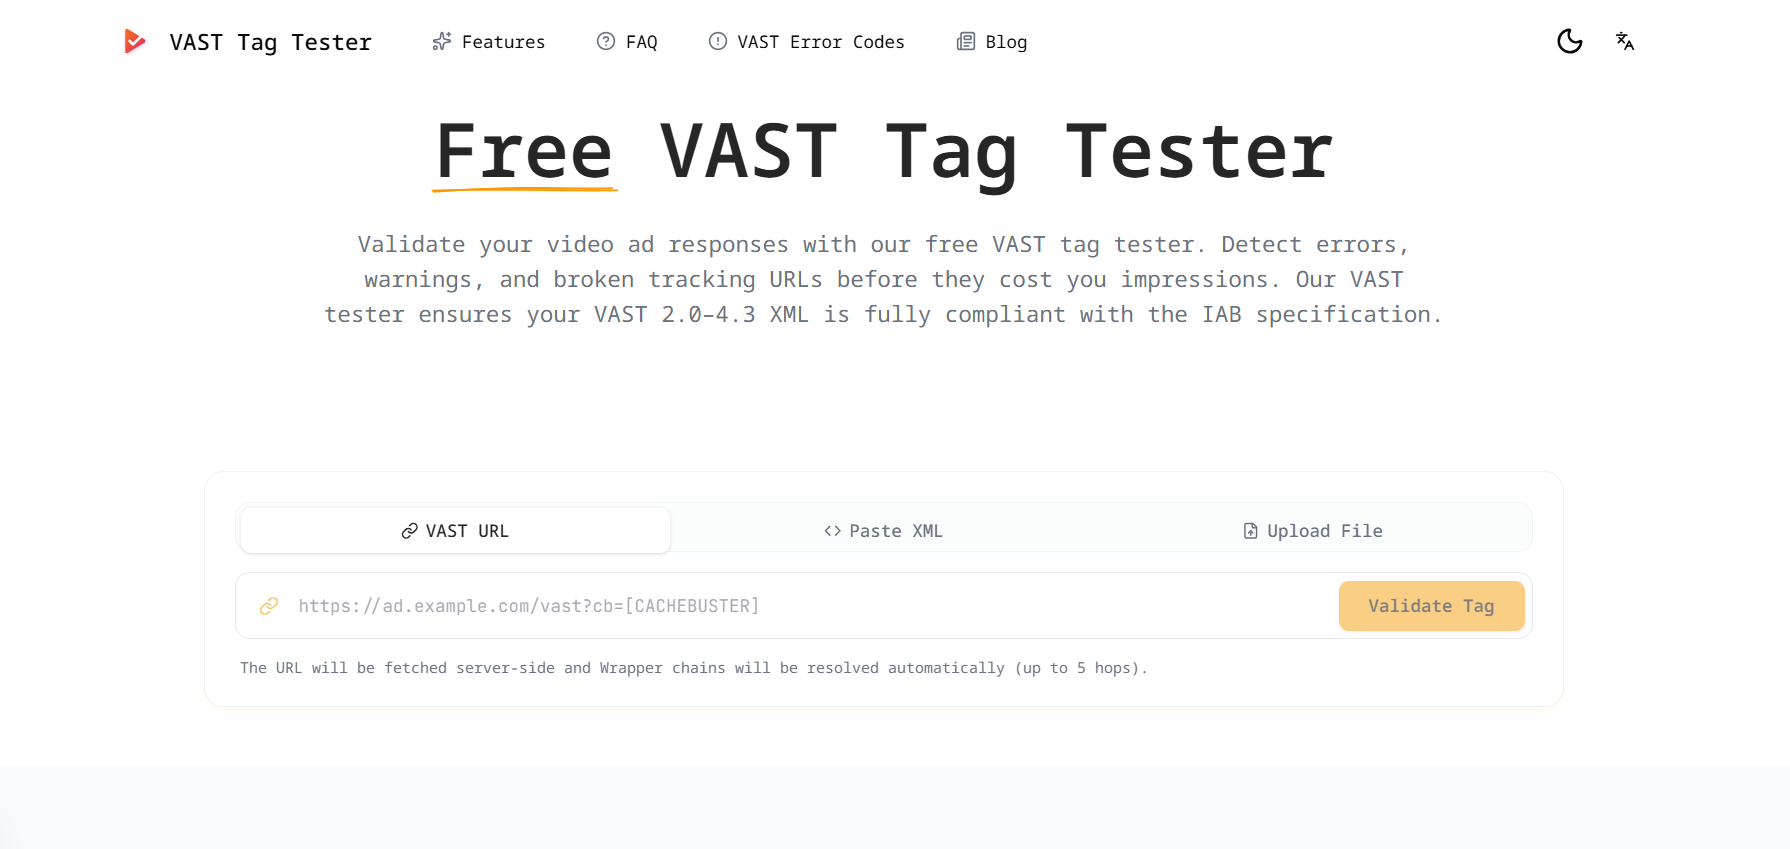Click the VAST Tag Tester site title
This screenshot has height=849, width=1790.
click(x=271, y=42)
